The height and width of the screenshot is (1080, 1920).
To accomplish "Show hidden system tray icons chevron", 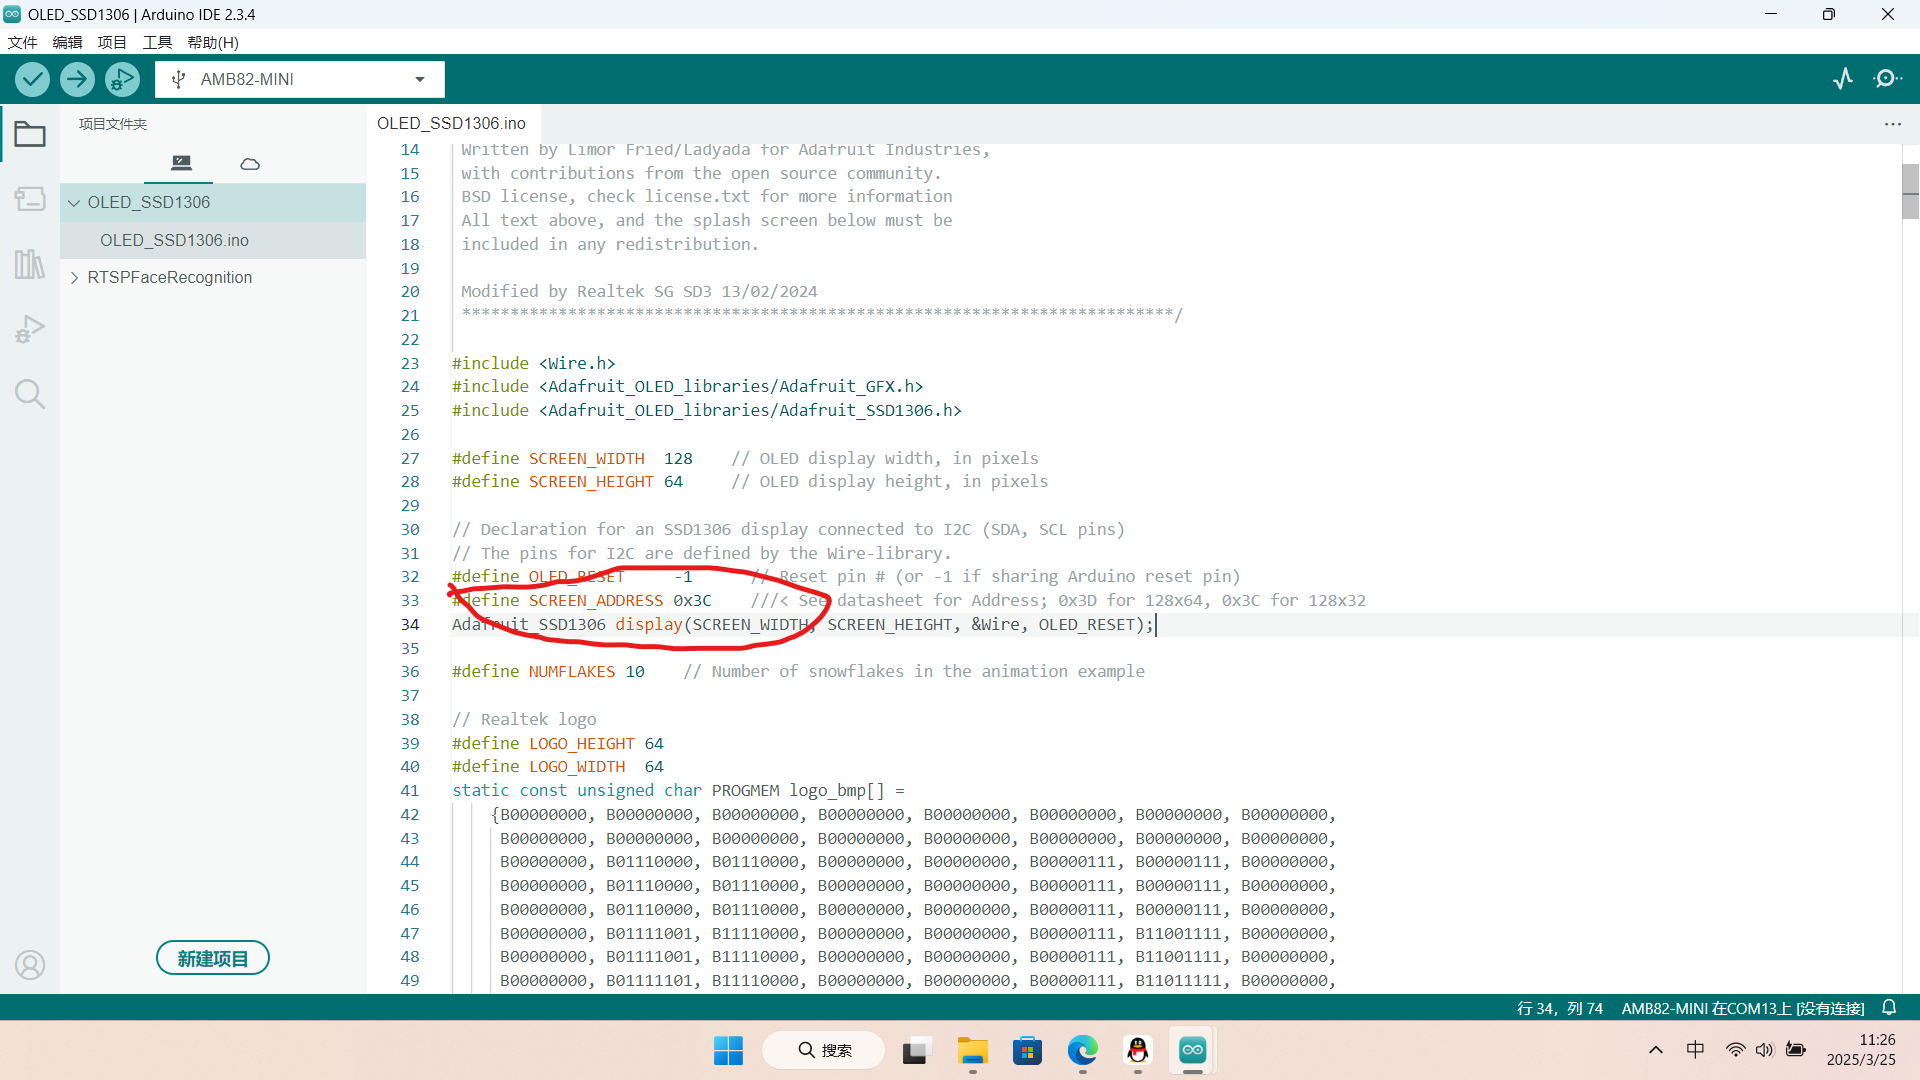I will (1656, 1049).
